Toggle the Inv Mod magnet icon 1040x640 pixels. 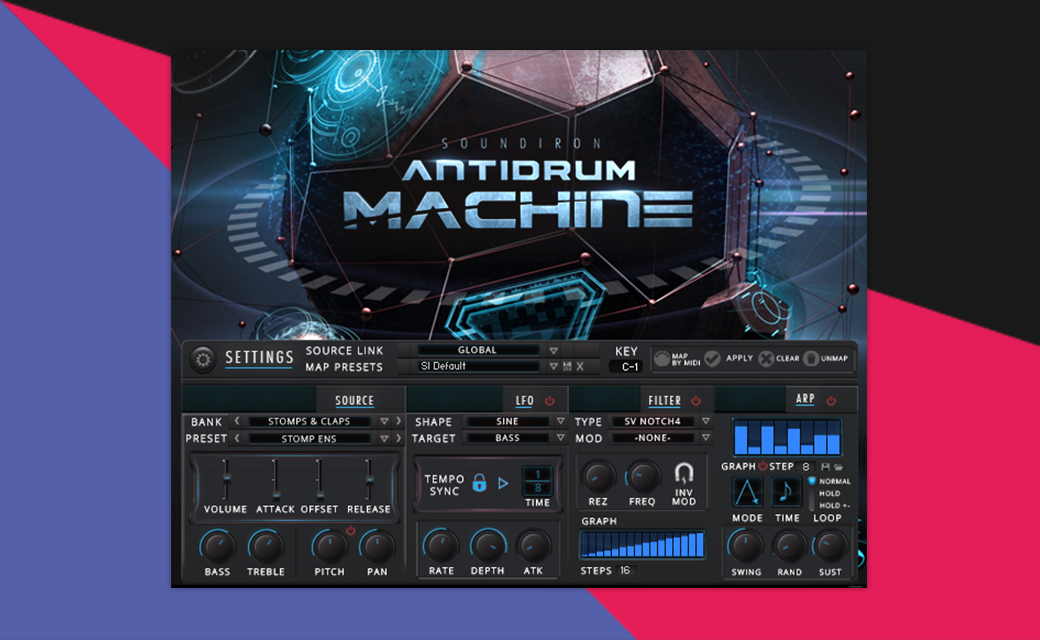(684, 474)
